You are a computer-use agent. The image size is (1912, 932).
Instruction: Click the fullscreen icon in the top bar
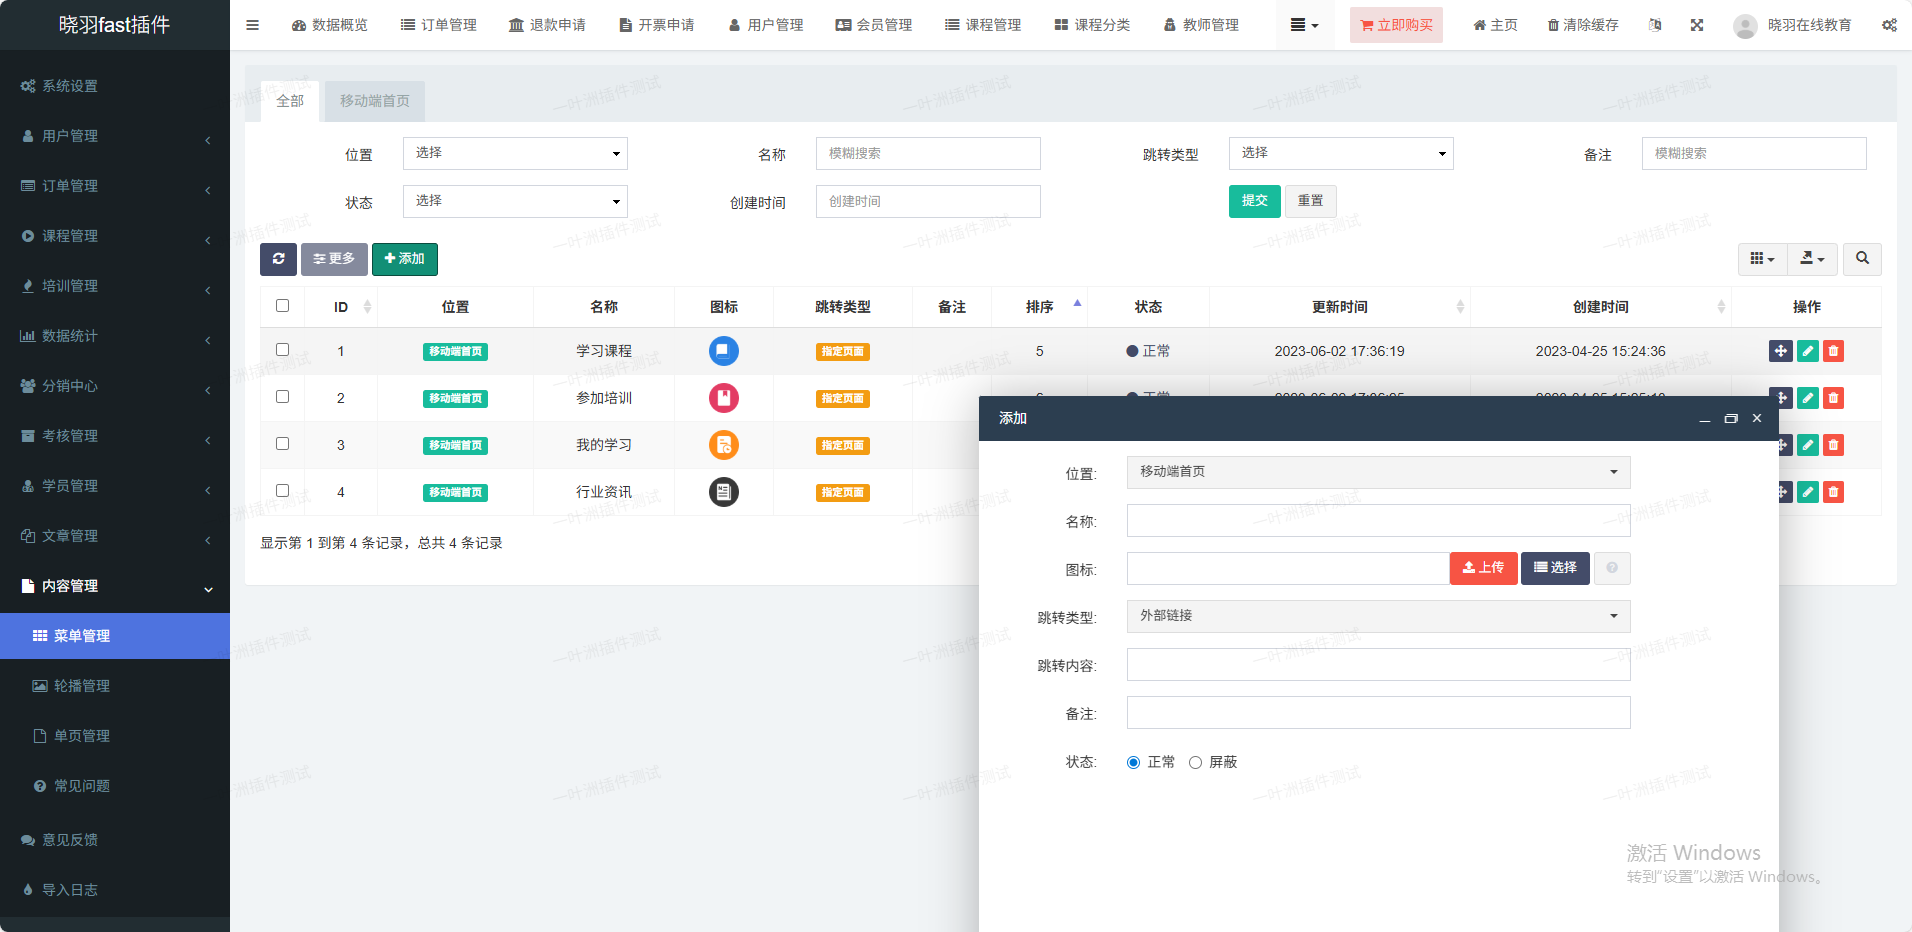coord(1697,25)
